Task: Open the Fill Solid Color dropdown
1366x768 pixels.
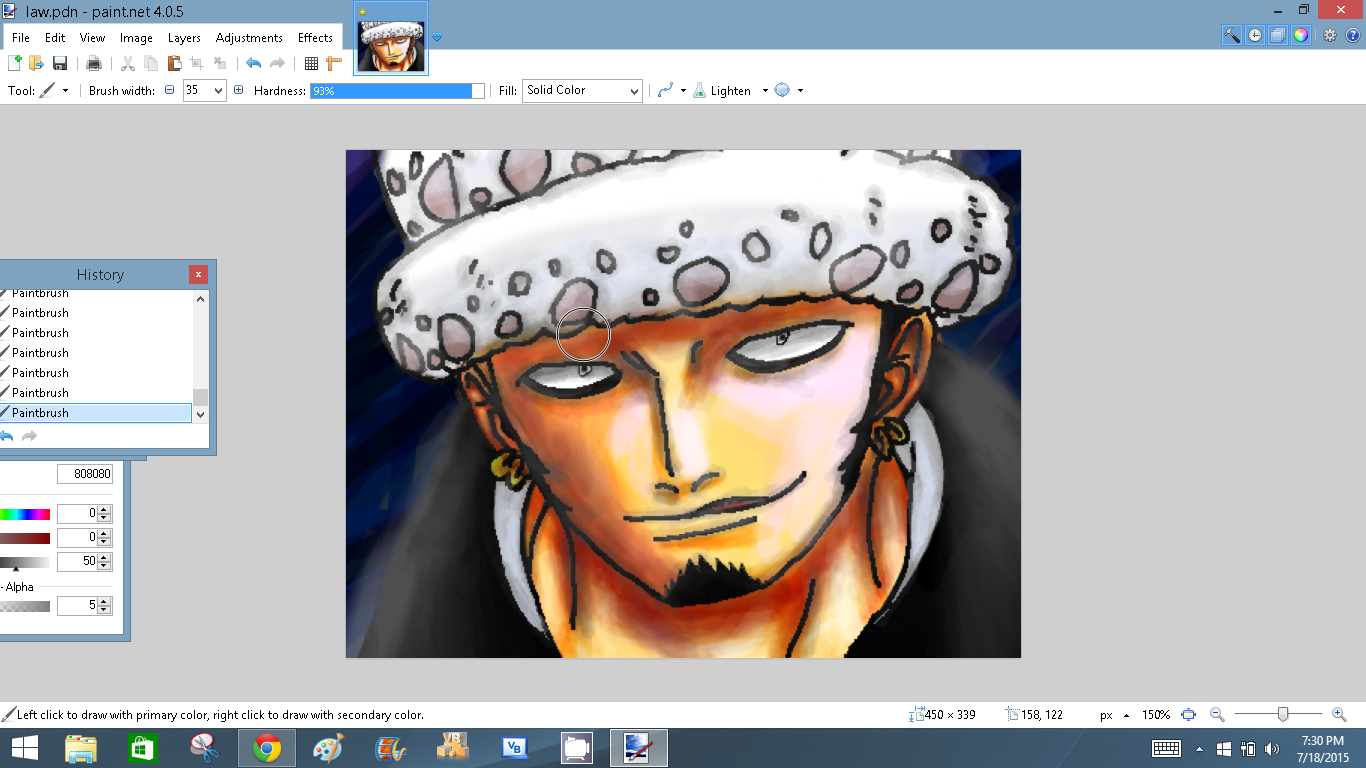Action: (582, 91)
